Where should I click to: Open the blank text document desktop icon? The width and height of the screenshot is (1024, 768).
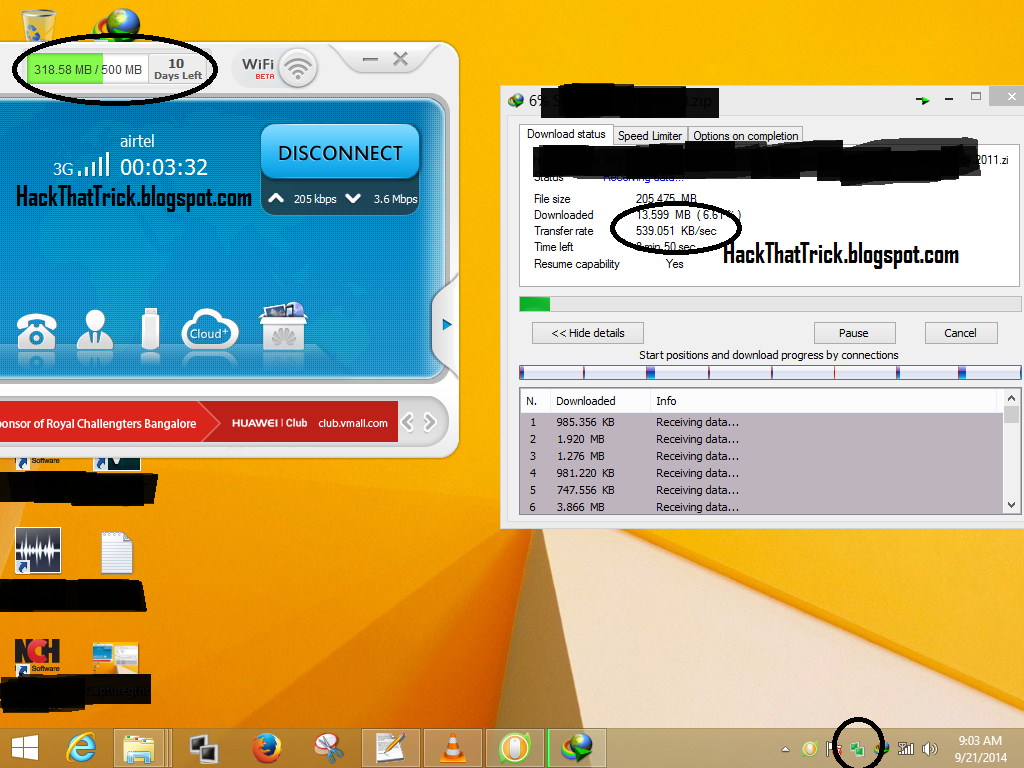coord(117,552)
